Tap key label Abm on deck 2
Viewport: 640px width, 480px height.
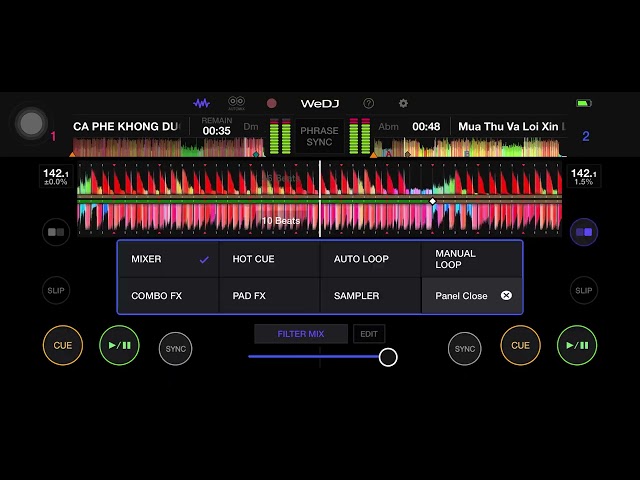(x=388, y=127)
